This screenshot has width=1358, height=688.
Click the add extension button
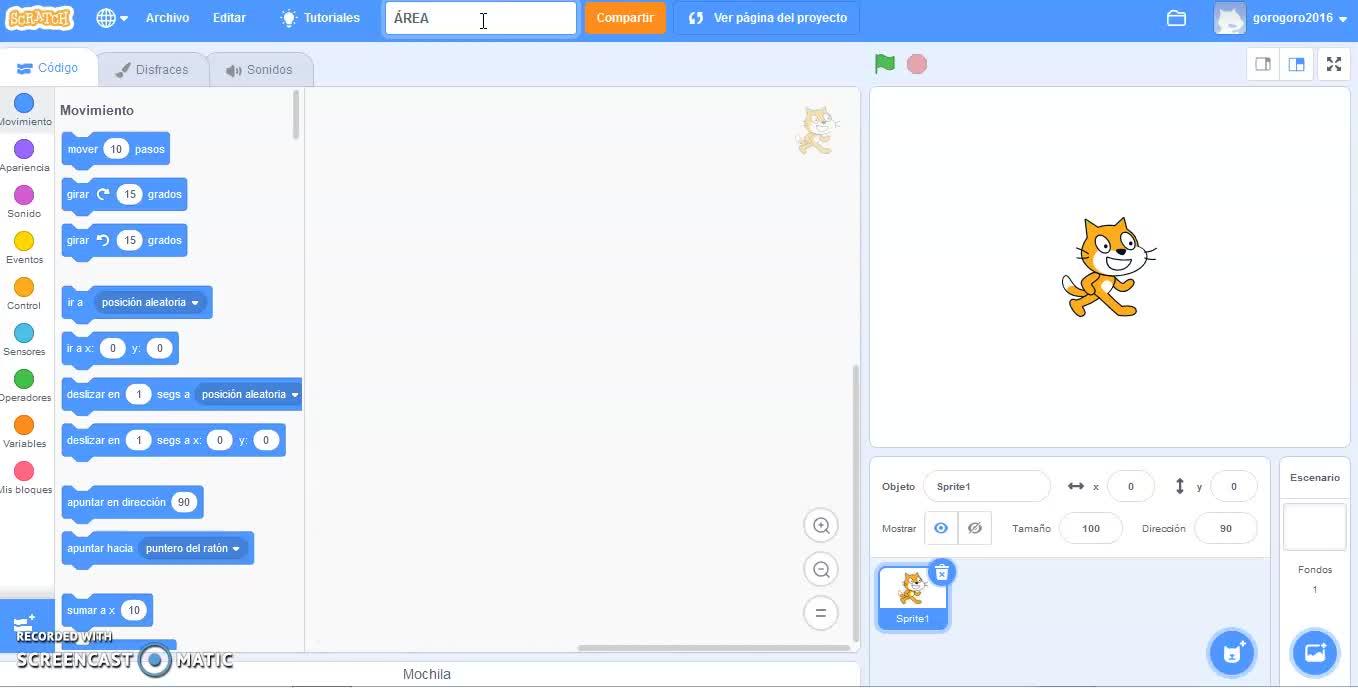point(26,625)
